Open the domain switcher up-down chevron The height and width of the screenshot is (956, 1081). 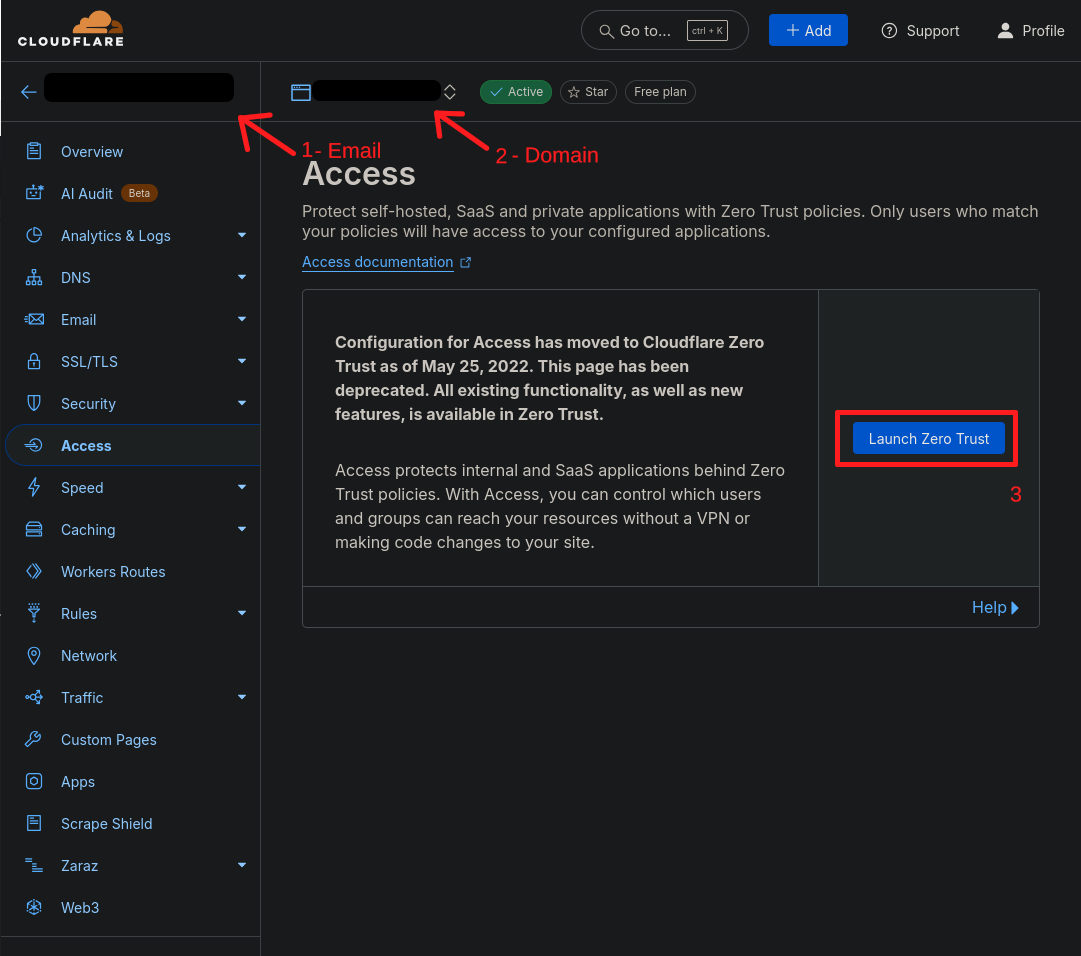449,92
